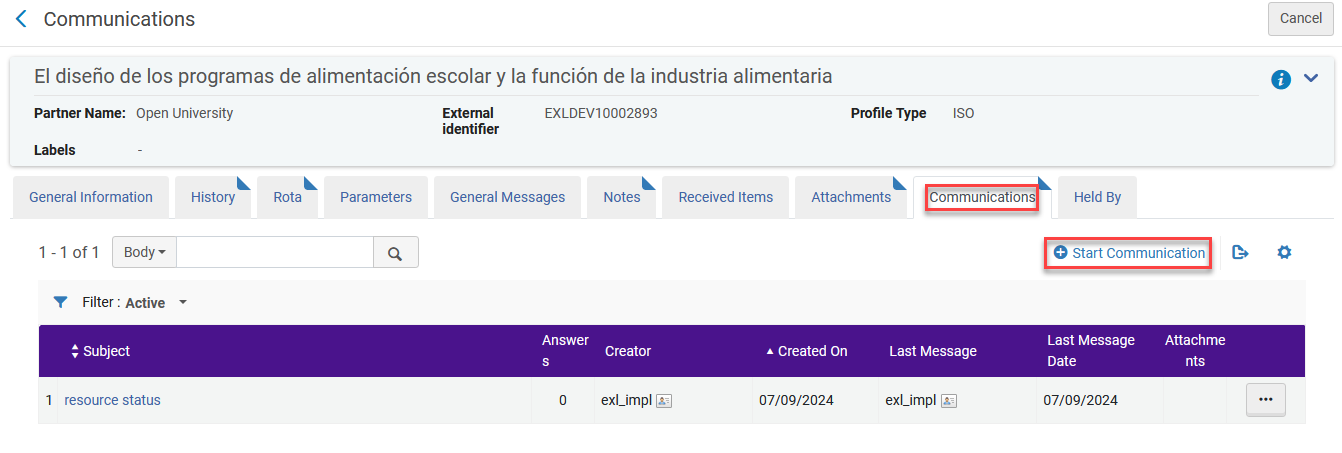Screen dimensions: 1342x453
Task: Click the search text input field
Action: point(274,253)
